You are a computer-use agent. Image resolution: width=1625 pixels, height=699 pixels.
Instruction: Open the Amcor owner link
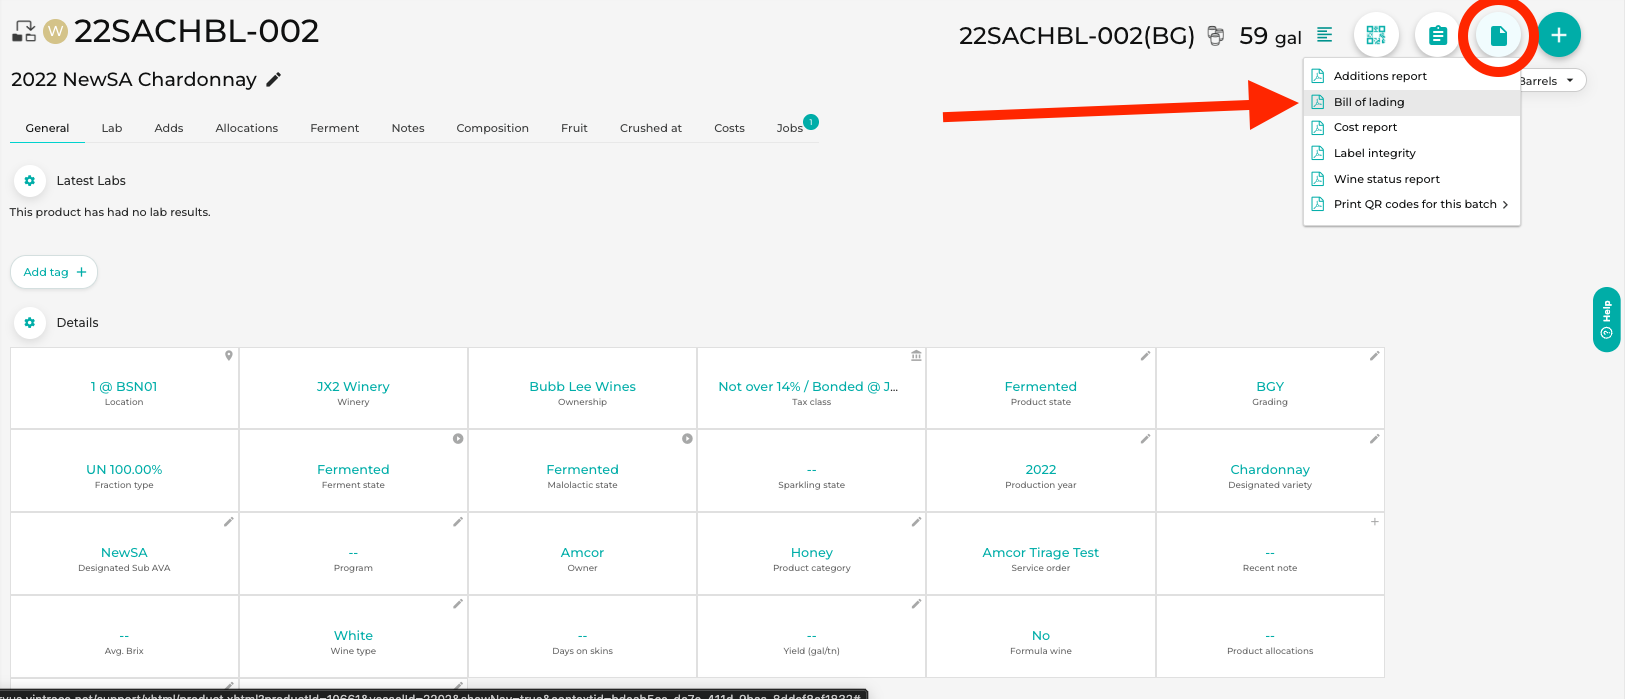[582, 553]
